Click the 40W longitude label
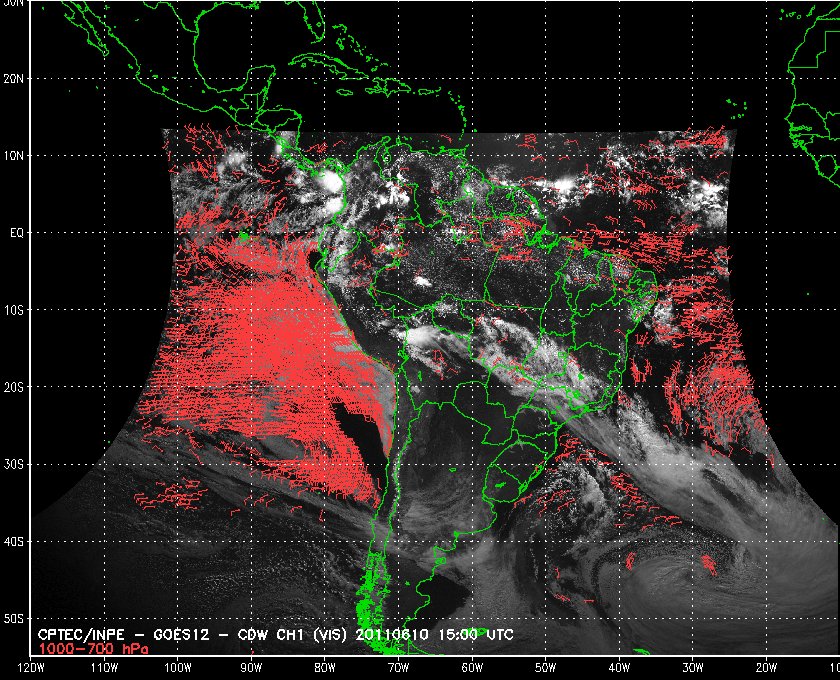840x680 pixels. coord(619,668)
